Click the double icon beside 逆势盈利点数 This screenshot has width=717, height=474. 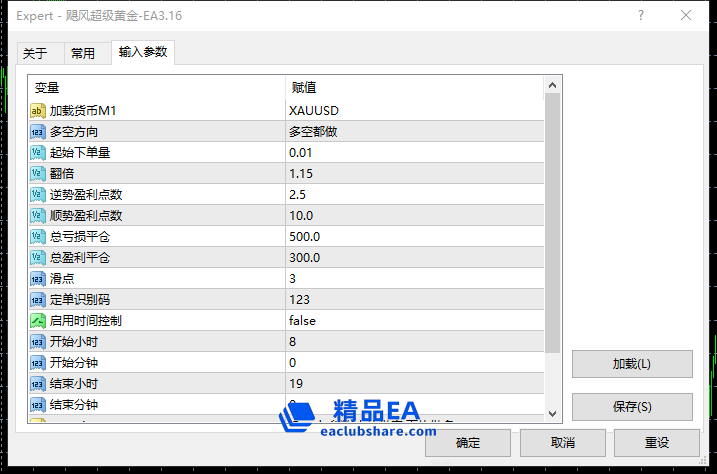click(37, 195)
